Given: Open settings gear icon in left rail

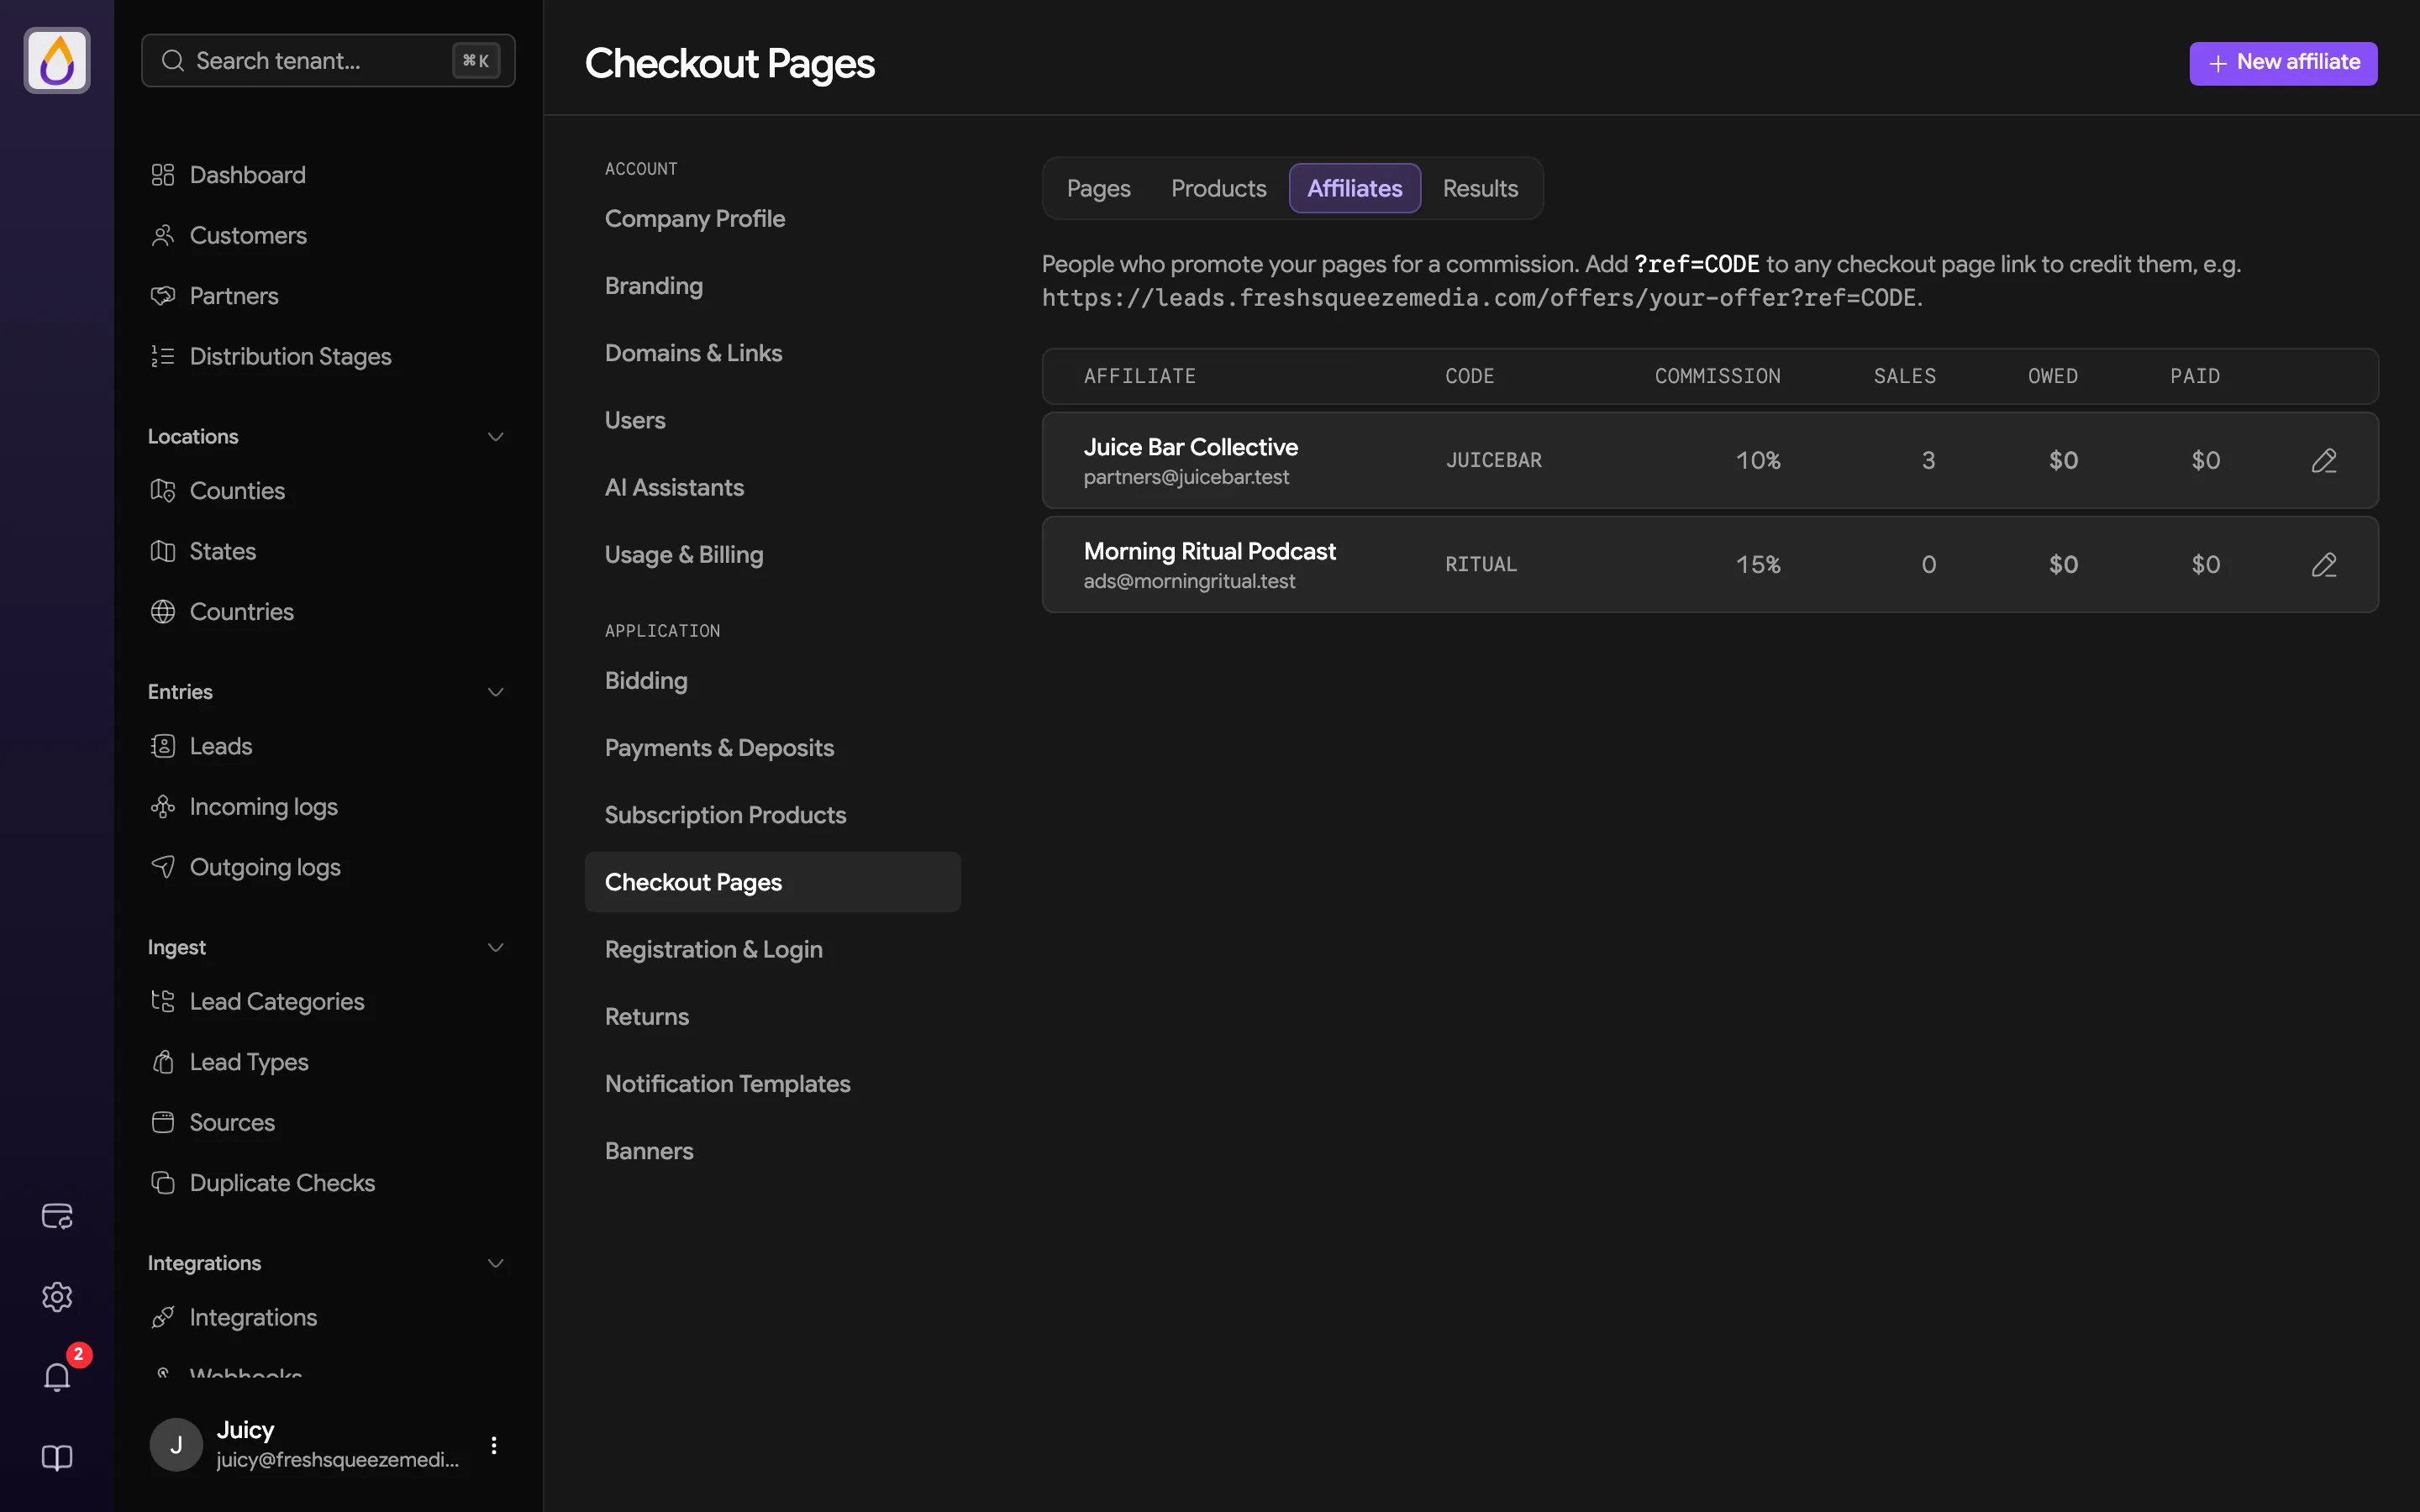Looking at the screenshot, I should tap(57, 1297).
